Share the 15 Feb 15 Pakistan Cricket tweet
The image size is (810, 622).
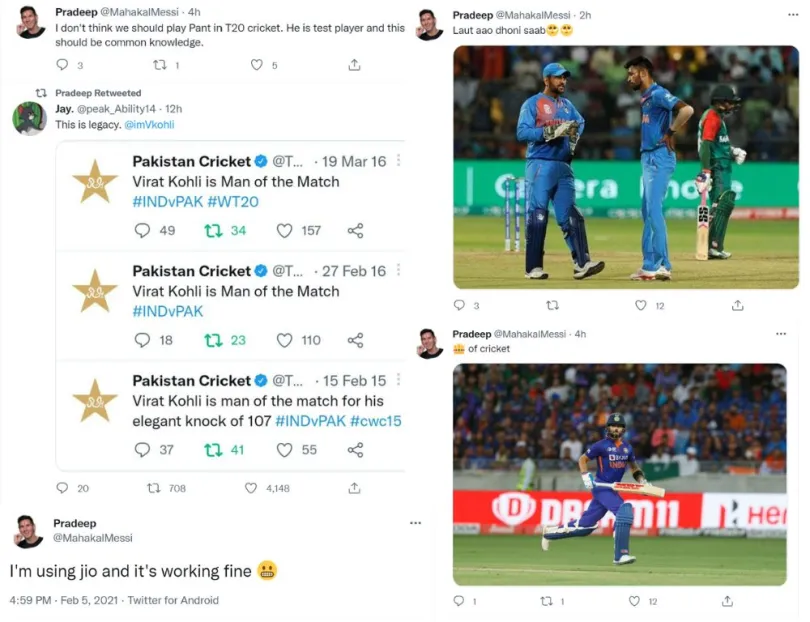tap(355, 450)
